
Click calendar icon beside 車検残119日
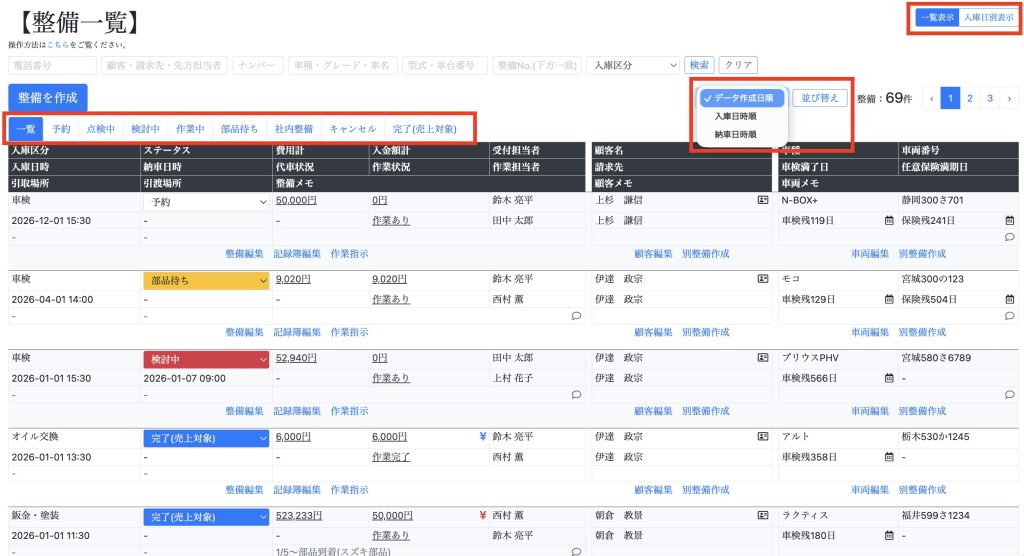pos(888,220)
